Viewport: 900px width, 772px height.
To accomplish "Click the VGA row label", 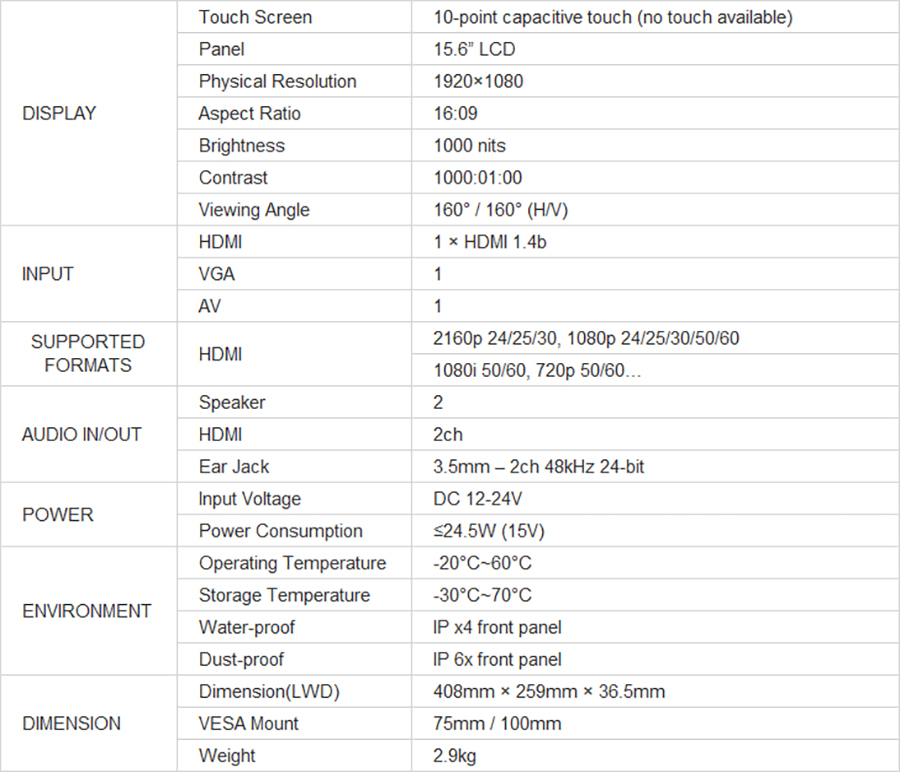I will pyautogui.click(x=217, y=274).
